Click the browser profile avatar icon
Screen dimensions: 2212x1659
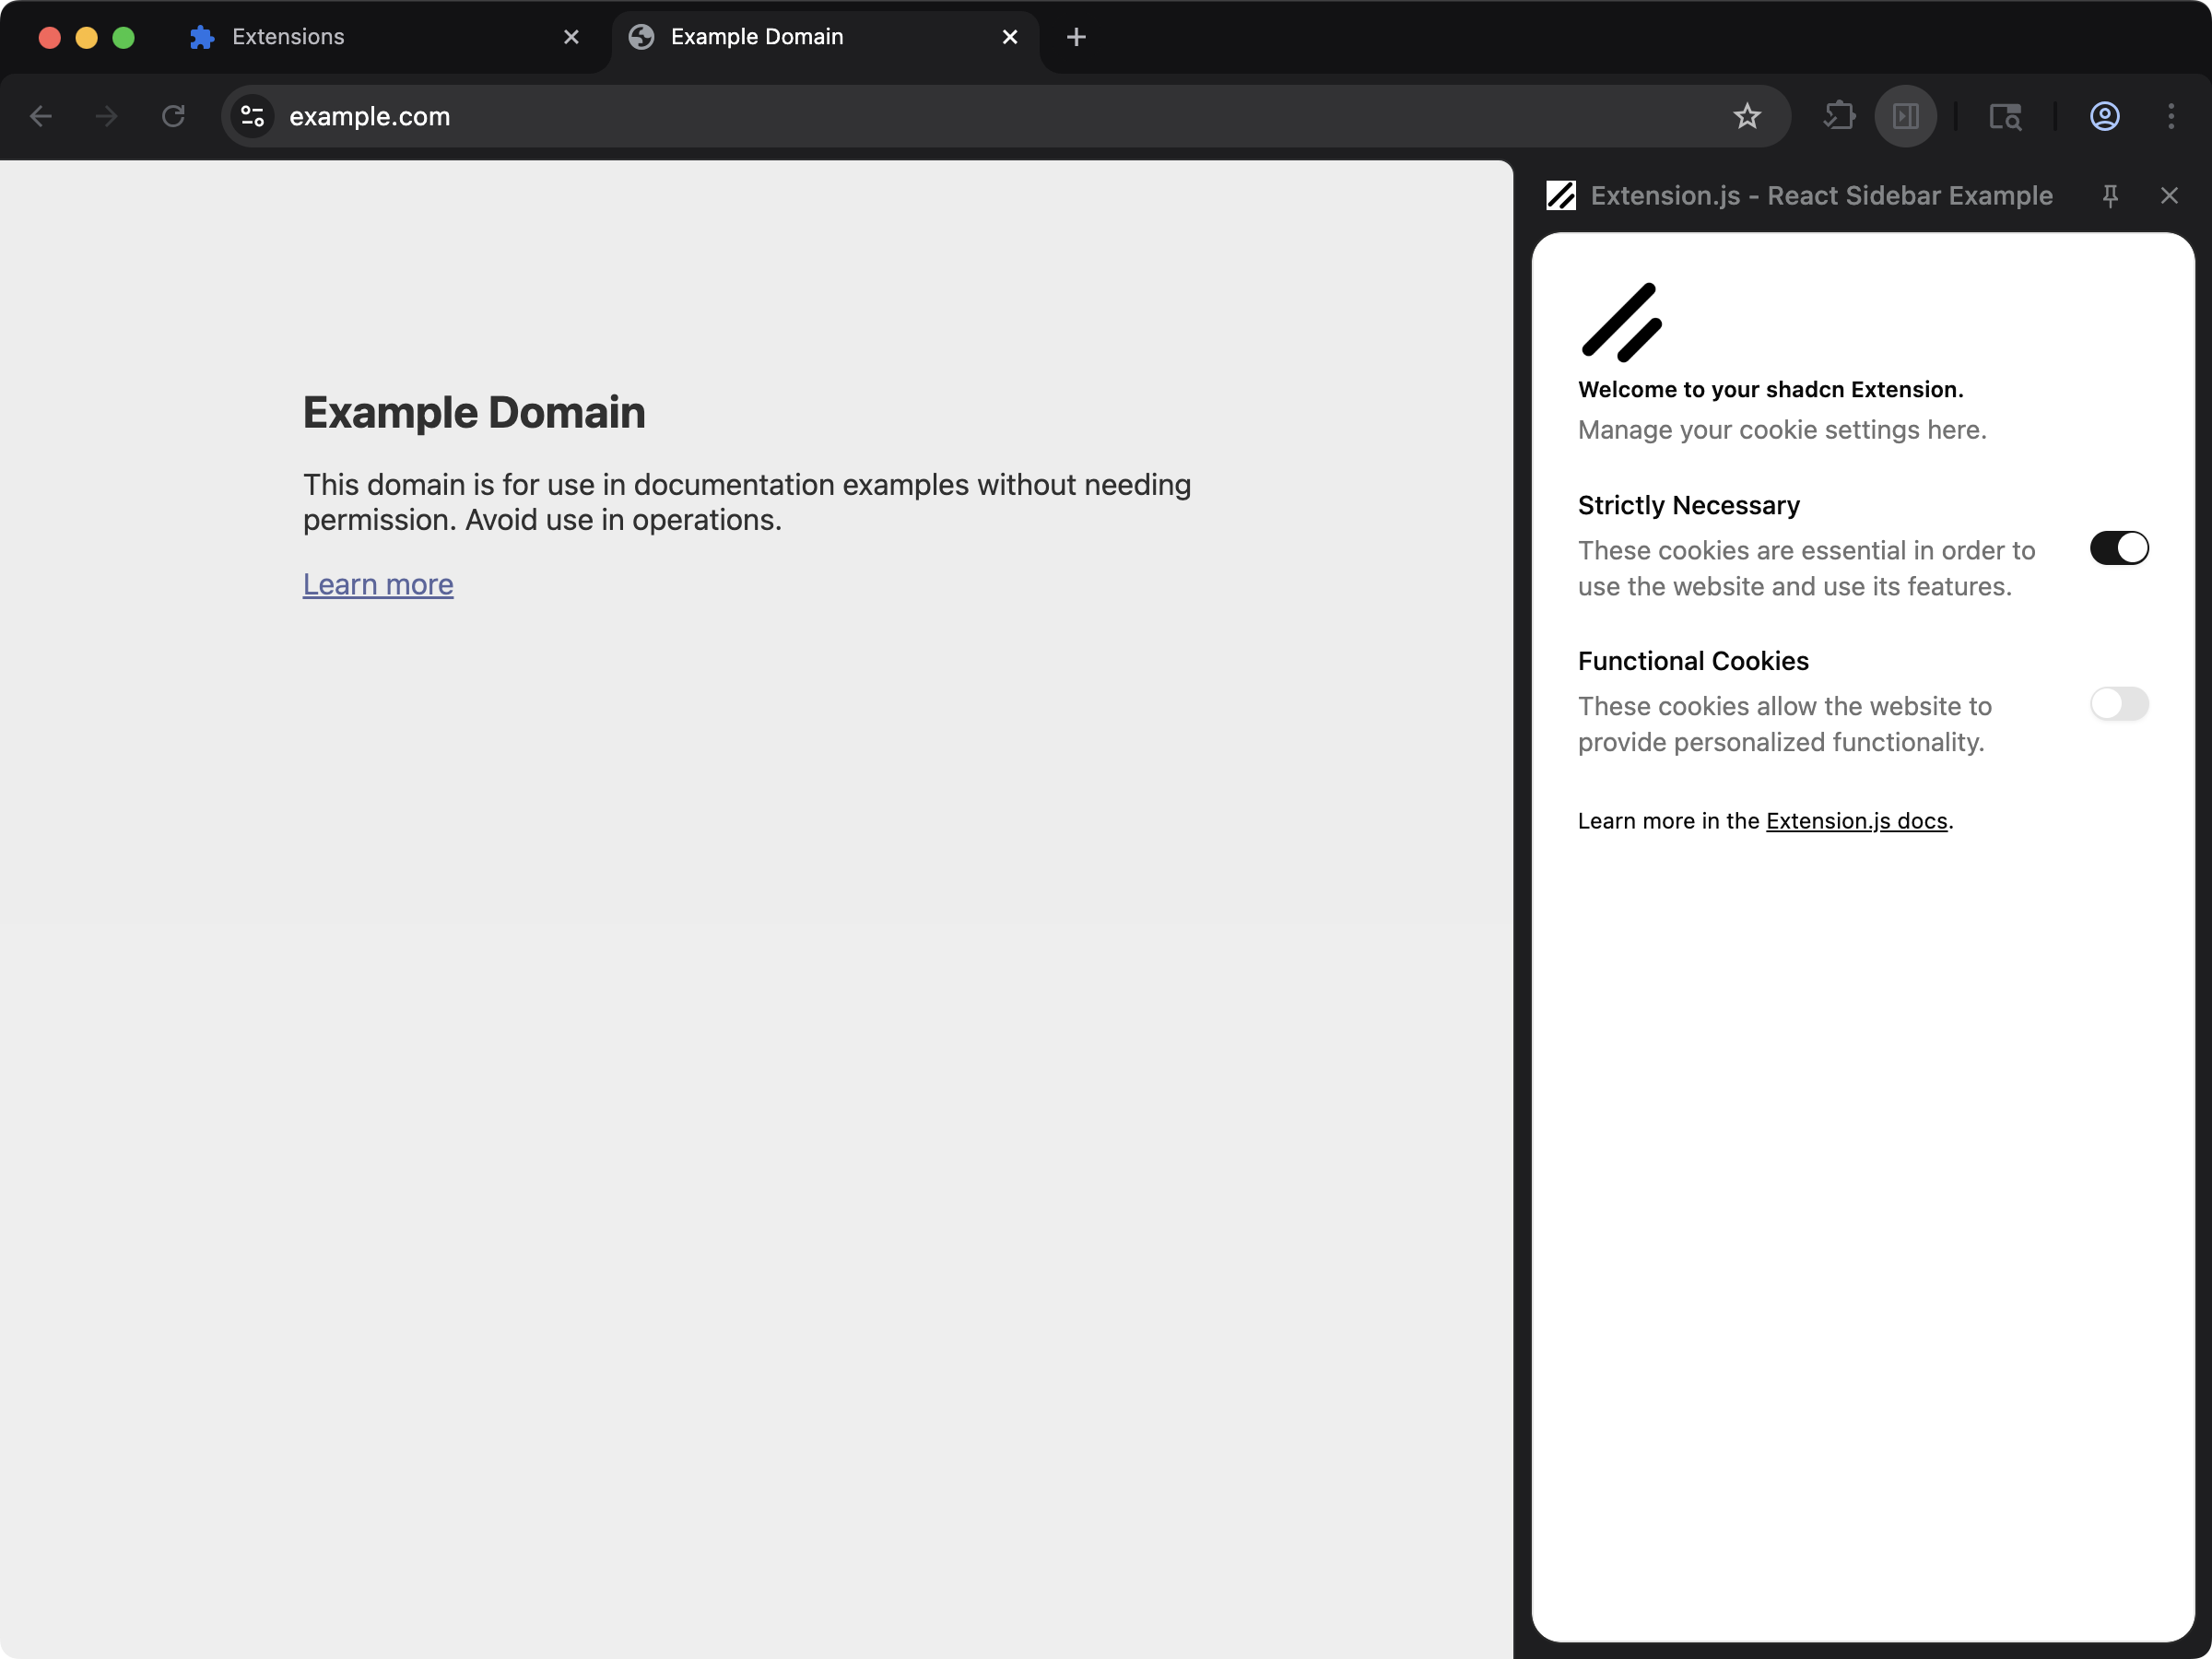click(x=2104, y=116)
